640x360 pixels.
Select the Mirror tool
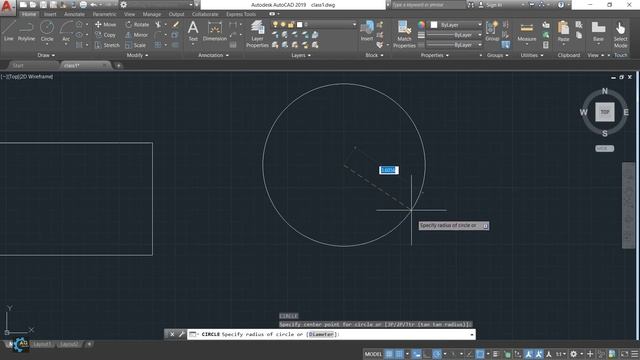[x=137, y=35]
